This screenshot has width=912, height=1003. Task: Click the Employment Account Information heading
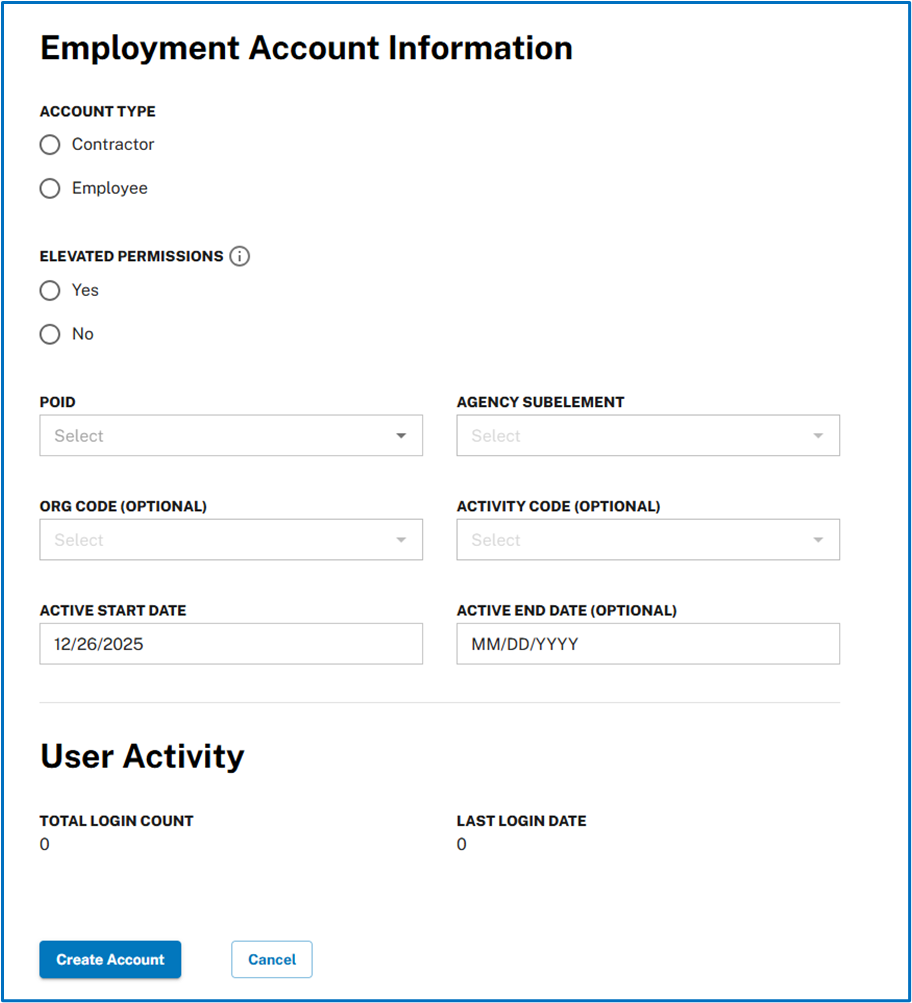click(305, 47)
